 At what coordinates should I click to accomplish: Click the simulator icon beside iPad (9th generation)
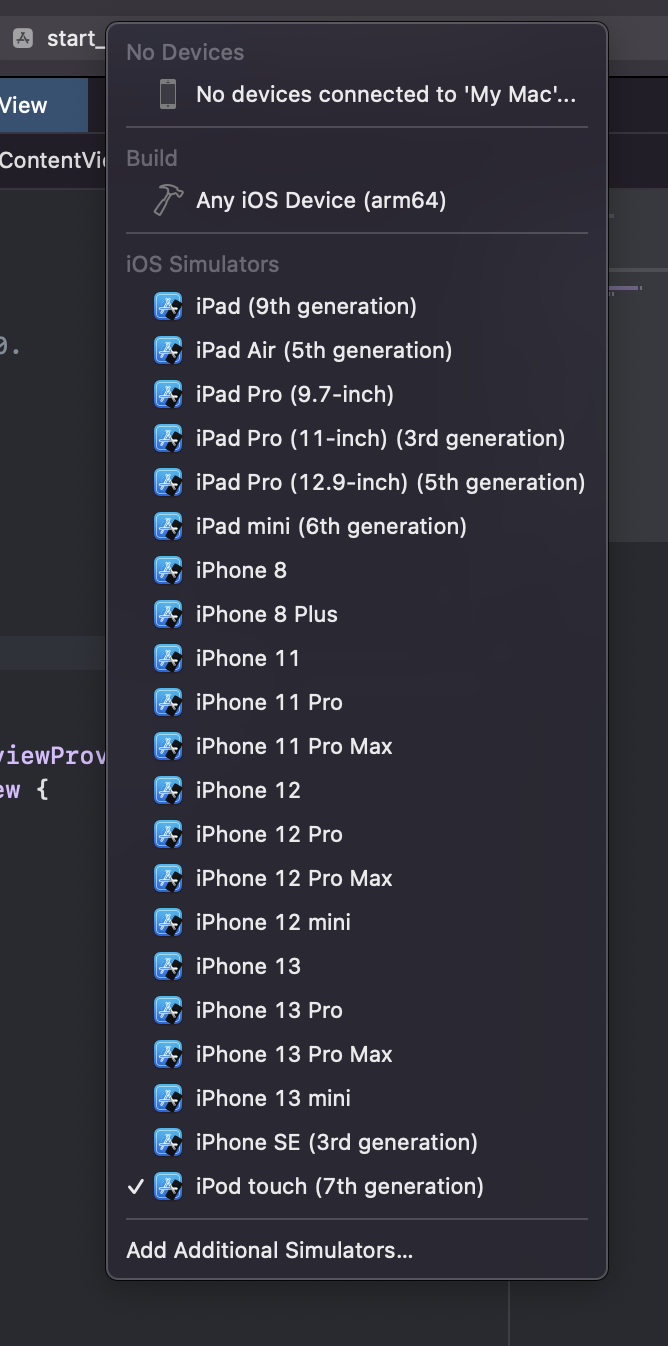(168, 306)
